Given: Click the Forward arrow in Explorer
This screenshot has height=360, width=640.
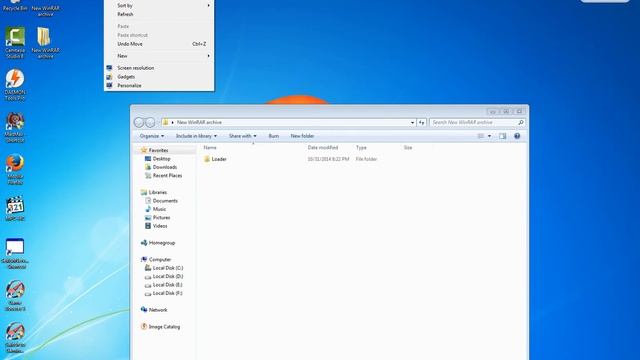Looking at the screenshot, I should (150, 122).
